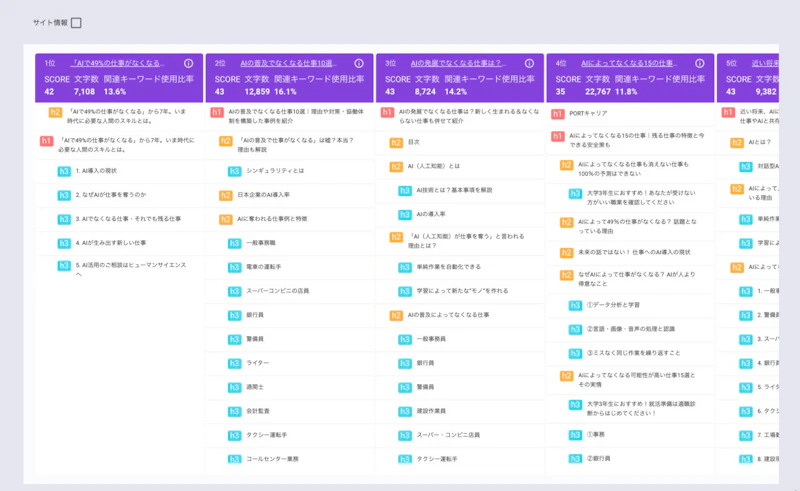Image resolution: width=800 pixels, height=491 pixels.
Task: Click the h2 badge beside 目次
Action: click(x=397, y=143)
